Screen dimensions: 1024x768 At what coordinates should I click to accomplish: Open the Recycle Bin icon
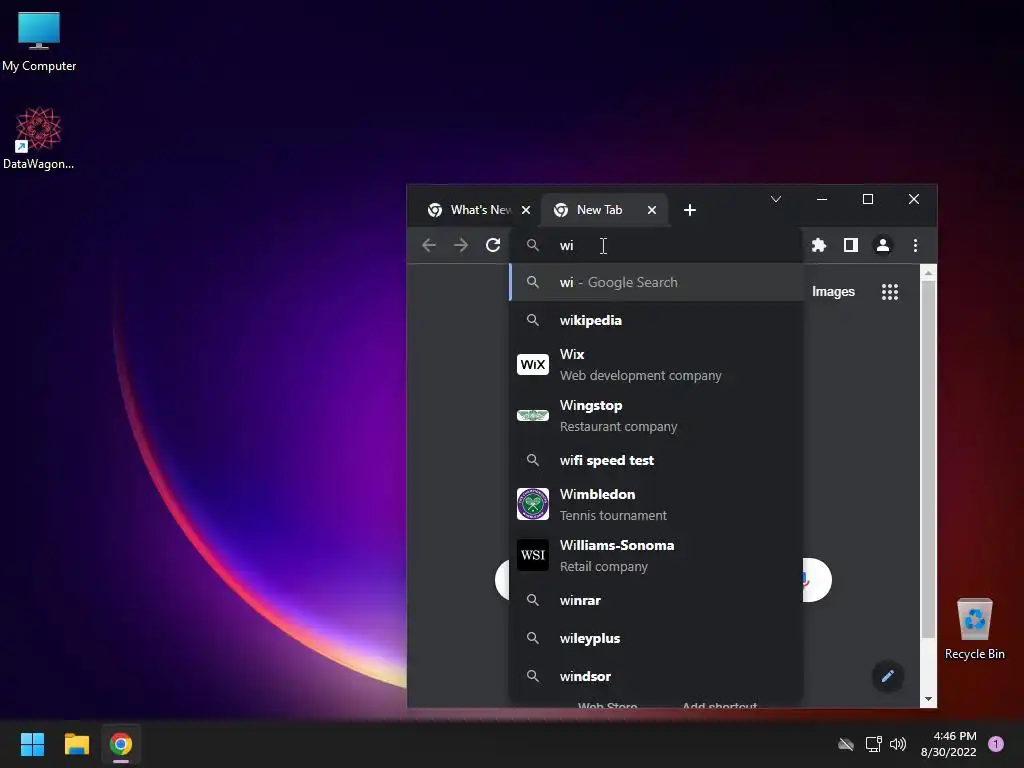[x=974, y=629]
